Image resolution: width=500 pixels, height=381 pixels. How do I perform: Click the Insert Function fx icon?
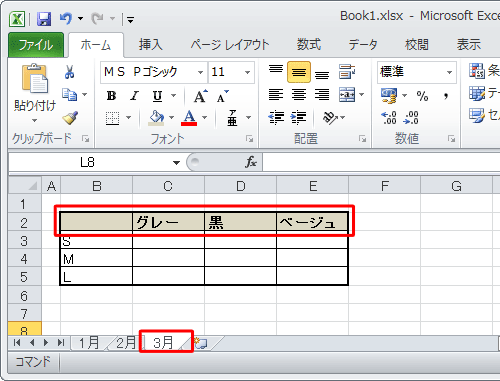point(251,162)
